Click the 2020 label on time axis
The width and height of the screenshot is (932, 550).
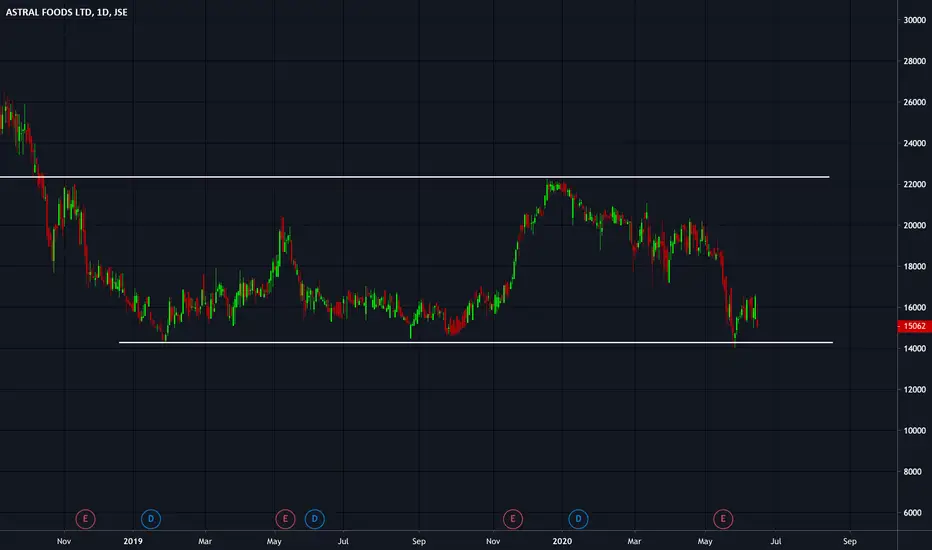tap(562, 541)
